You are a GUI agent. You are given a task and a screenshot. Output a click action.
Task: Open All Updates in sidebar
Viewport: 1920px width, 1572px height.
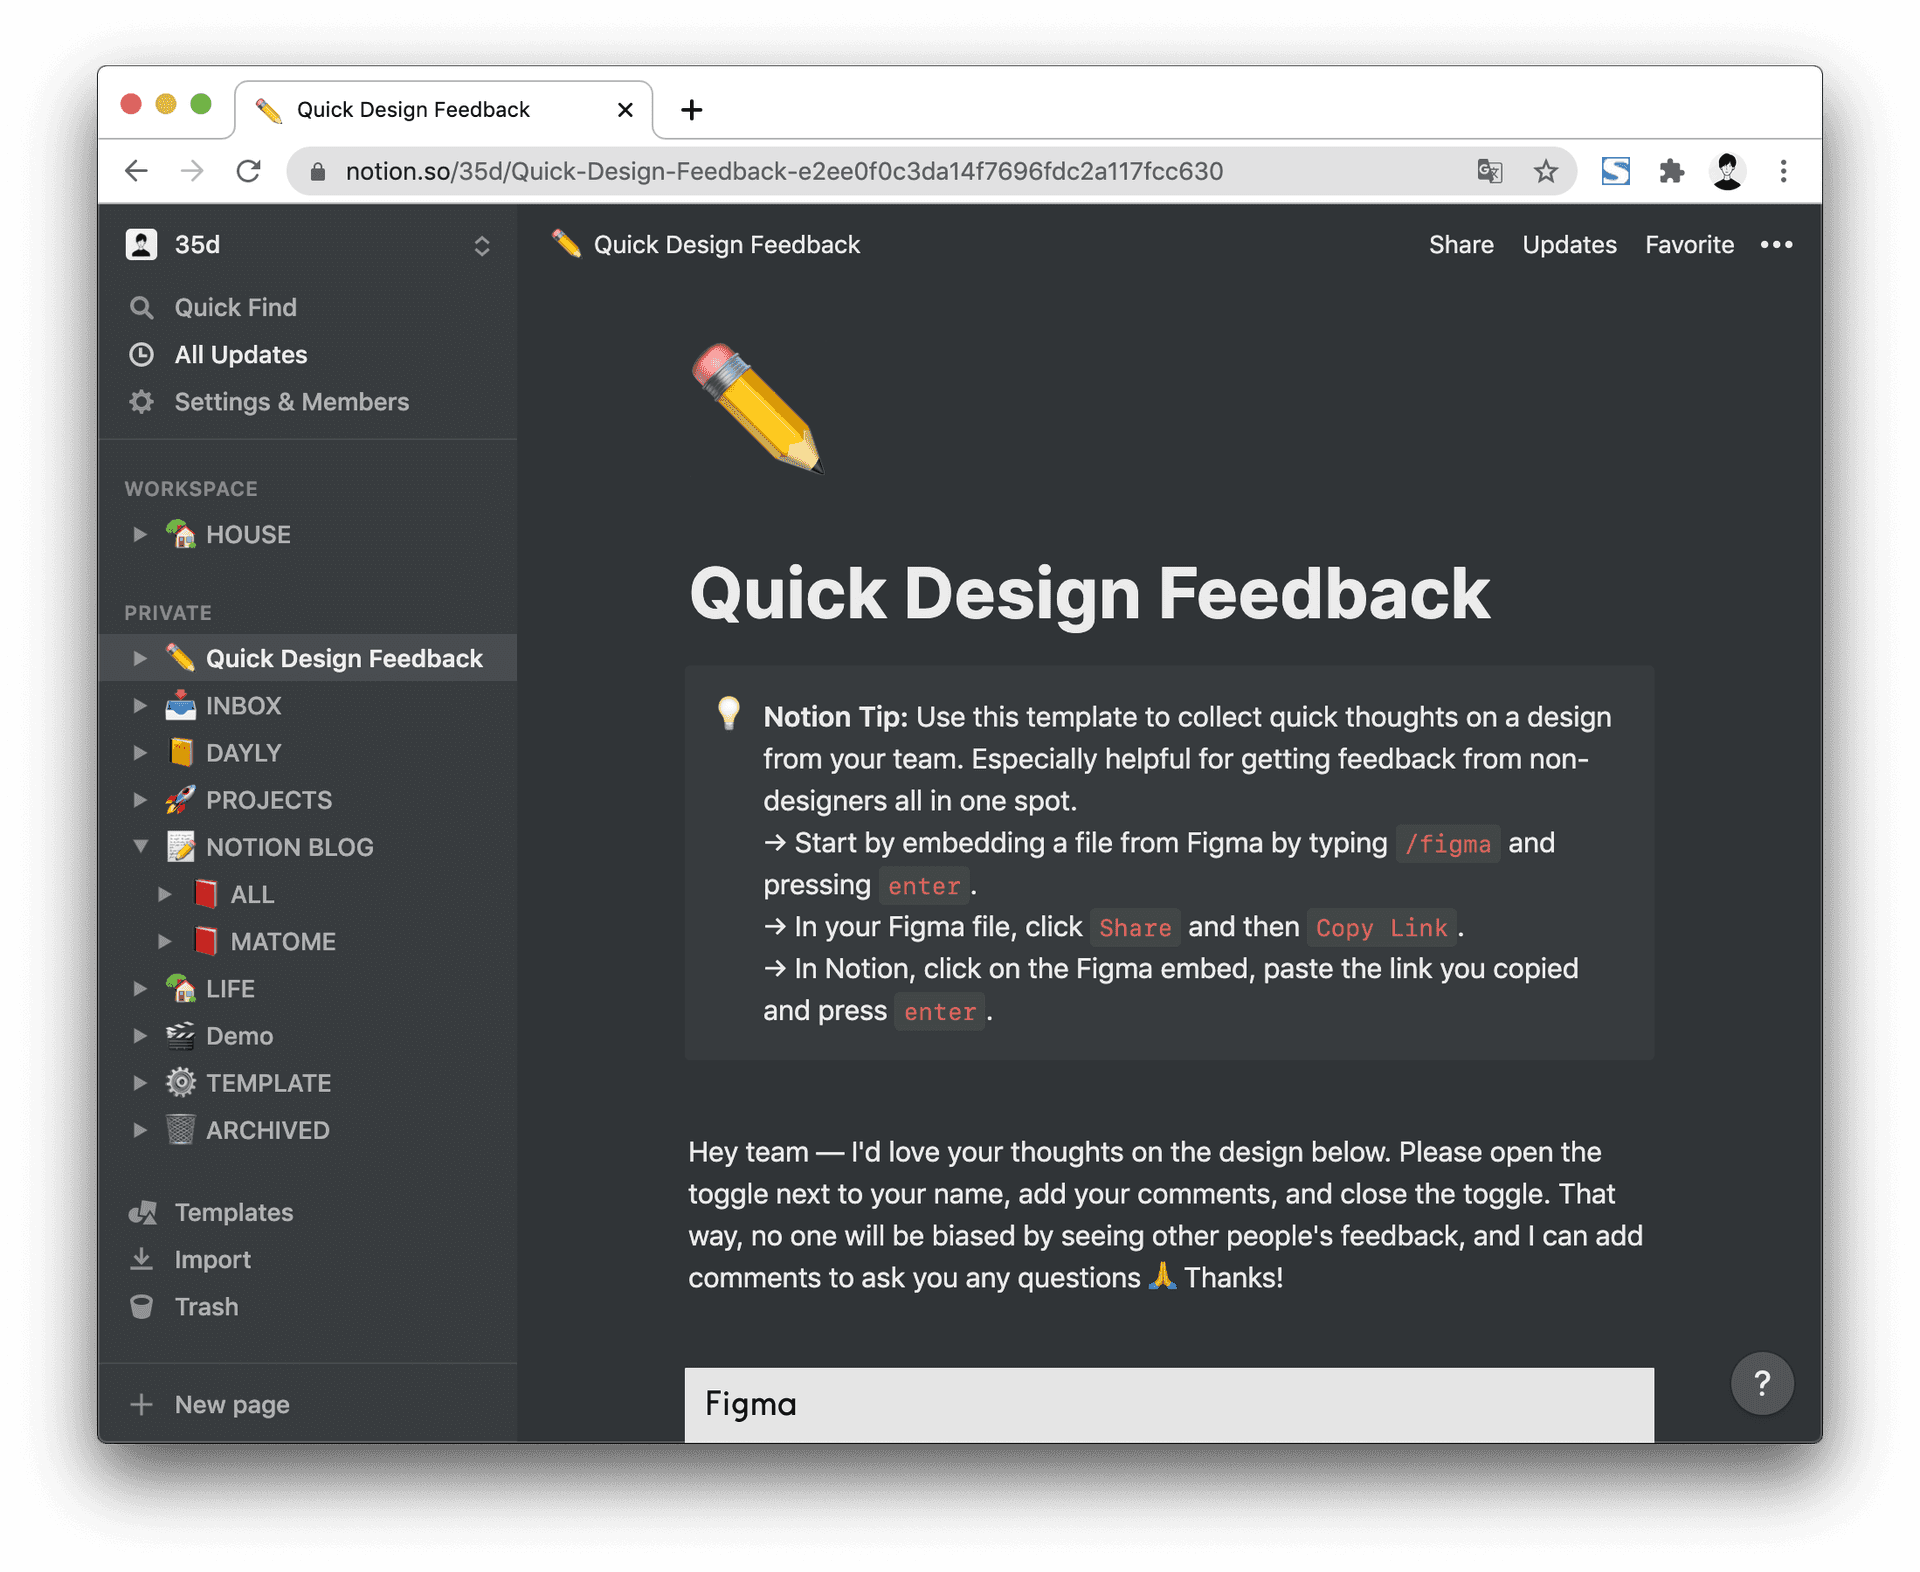307,354
